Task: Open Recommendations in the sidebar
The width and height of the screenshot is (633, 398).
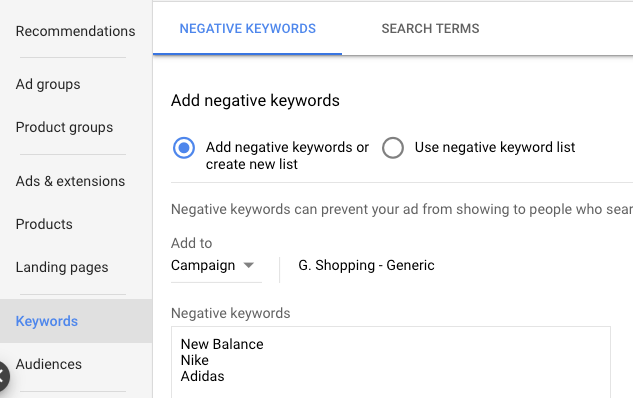Action: (x=75, y=31)
